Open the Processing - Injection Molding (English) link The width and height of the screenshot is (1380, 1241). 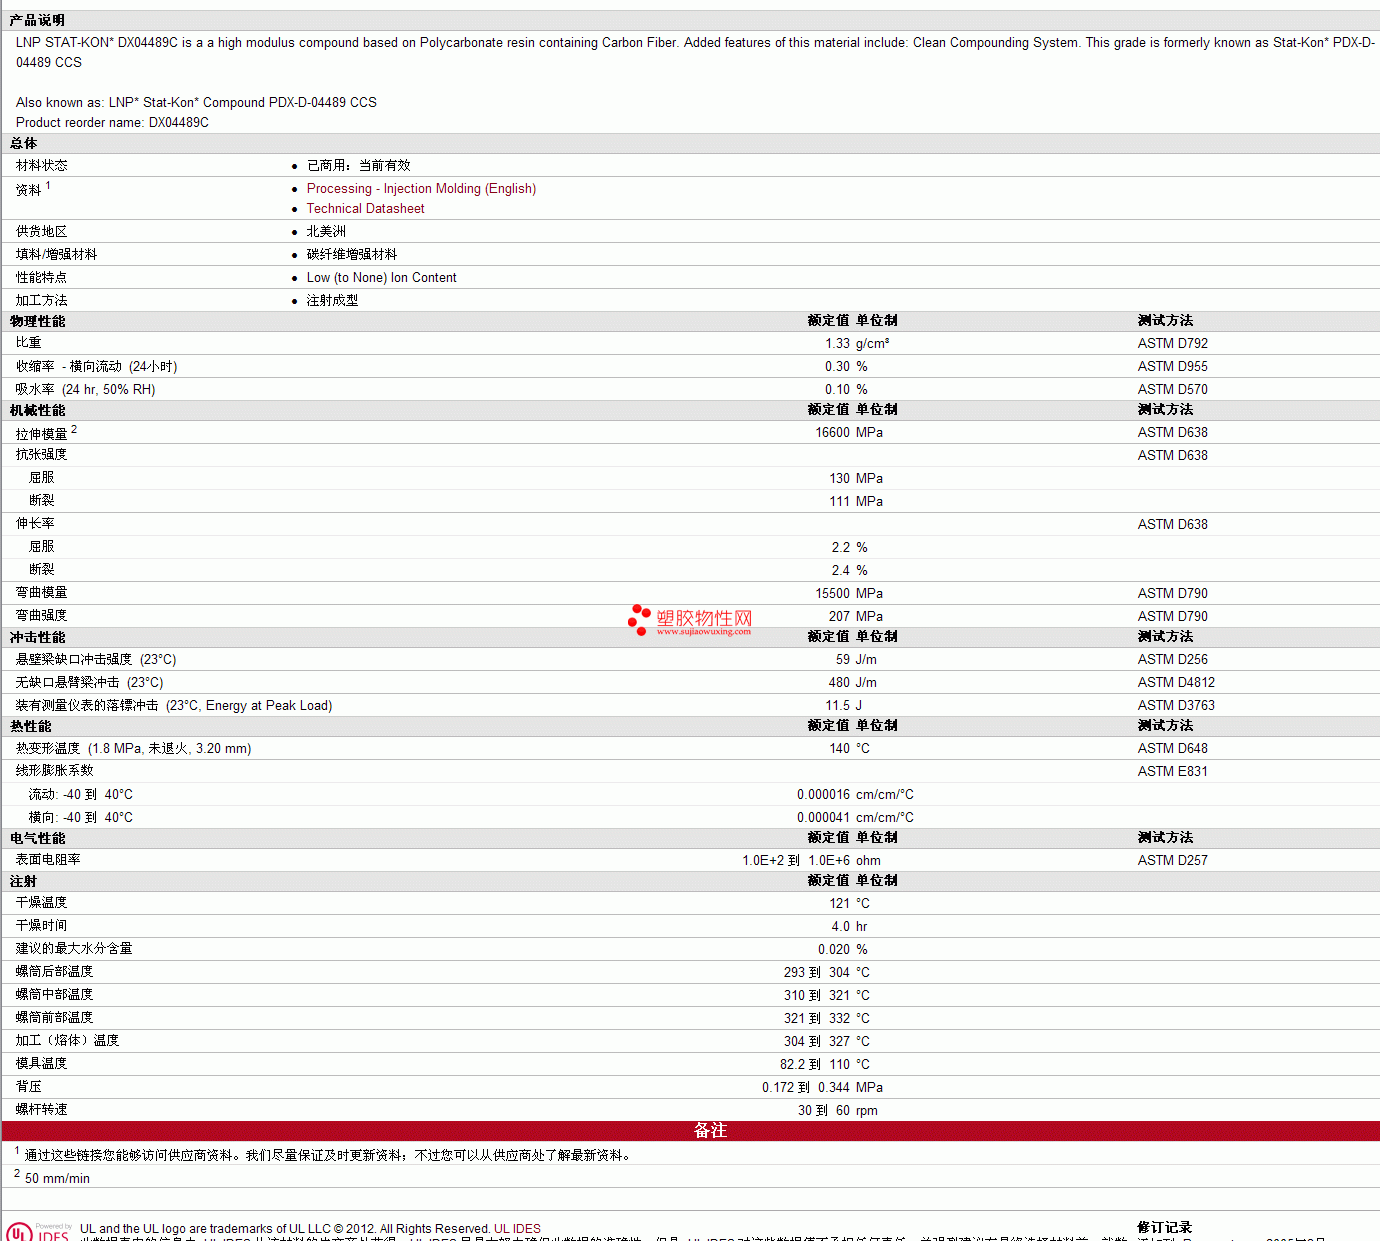(421, 189)
